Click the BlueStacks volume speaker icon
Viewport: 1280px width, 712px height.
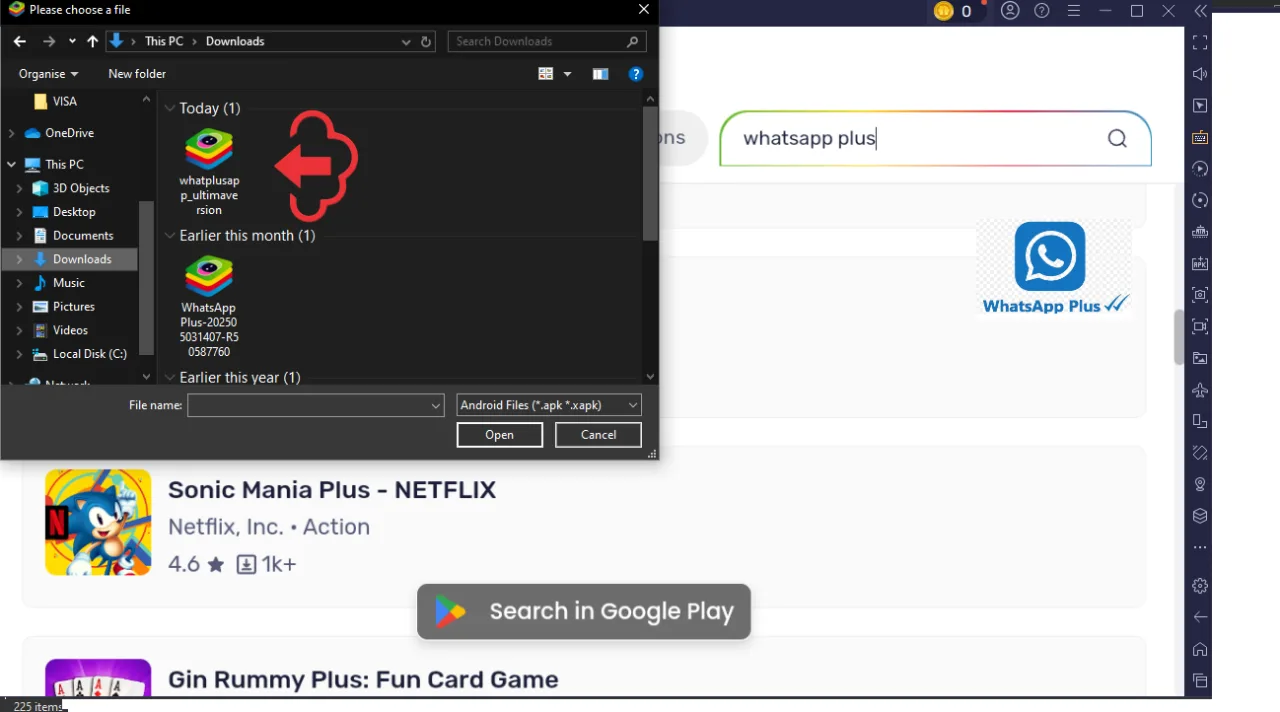[1200, 74]
